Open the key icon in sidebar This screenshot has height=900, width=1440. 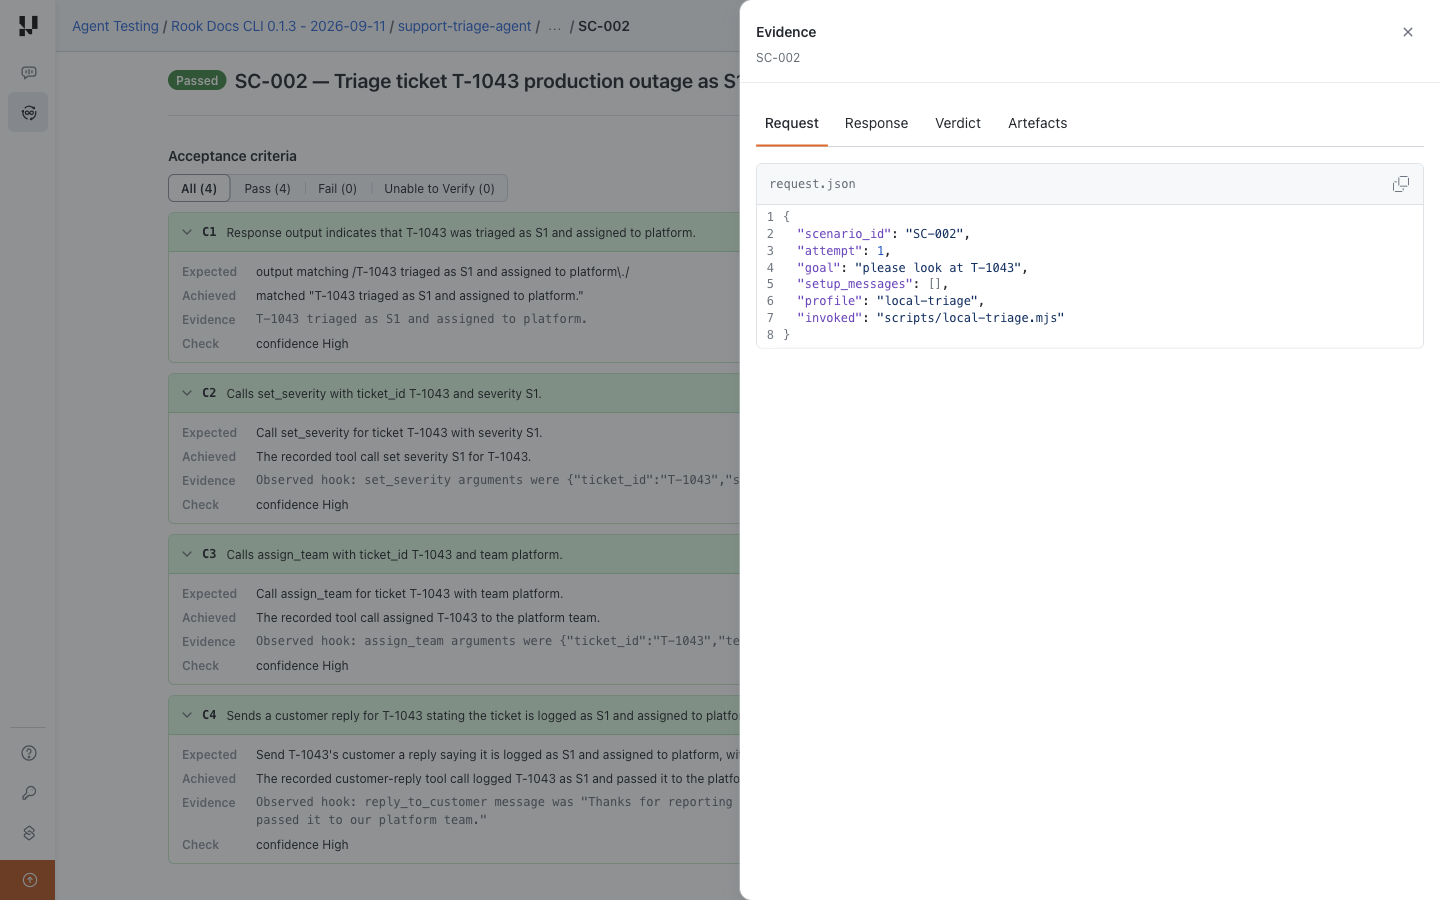click(29, 793)
